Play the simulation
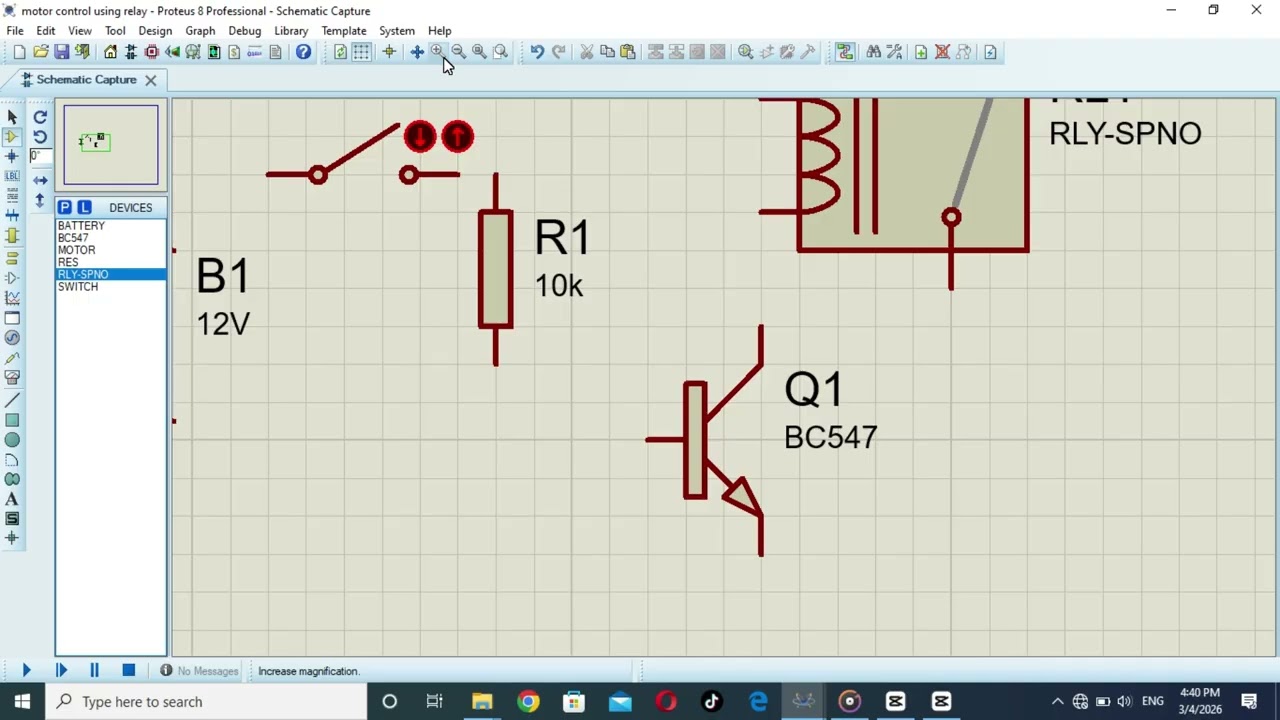This screenshot has height=720, width=1280. coord(27,670)
